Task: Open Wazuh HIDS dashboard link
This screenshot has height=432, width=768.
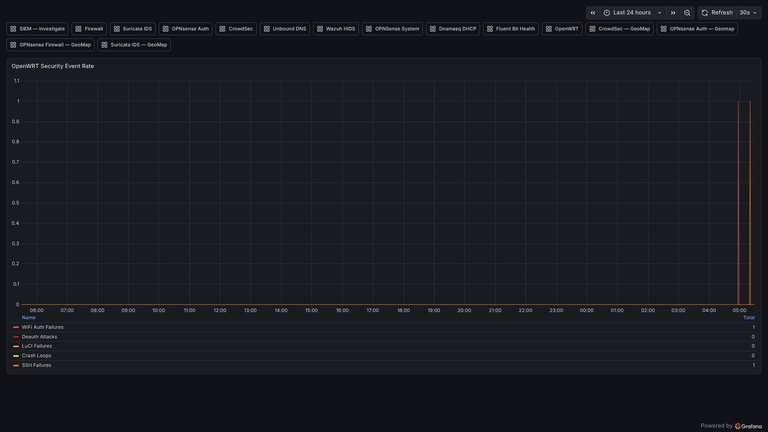Action: pyautogui.click(x=336, y=29)
